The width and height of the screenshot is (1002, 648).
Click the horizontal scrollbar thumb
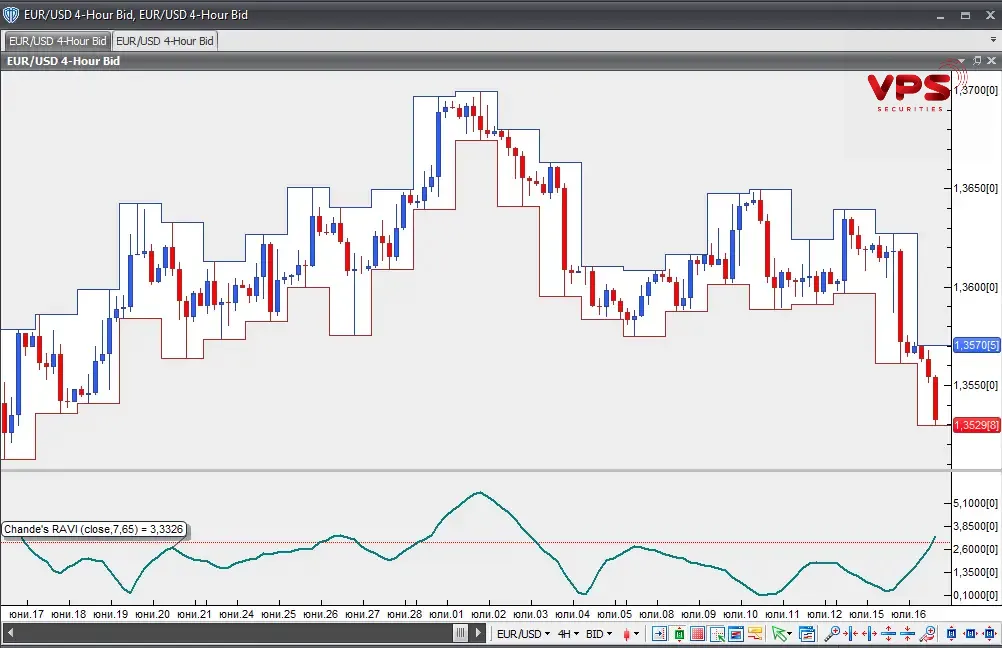[x=460, y=633]
